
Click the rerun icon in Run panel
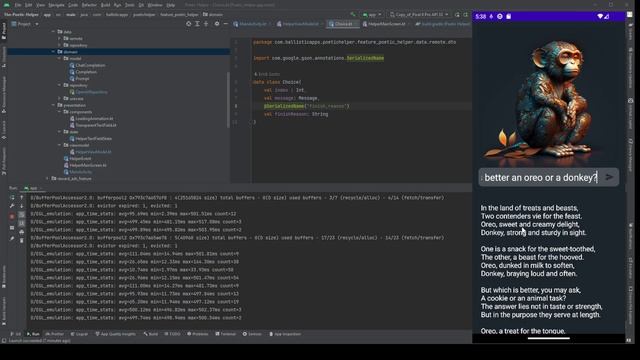coord(12,198)
